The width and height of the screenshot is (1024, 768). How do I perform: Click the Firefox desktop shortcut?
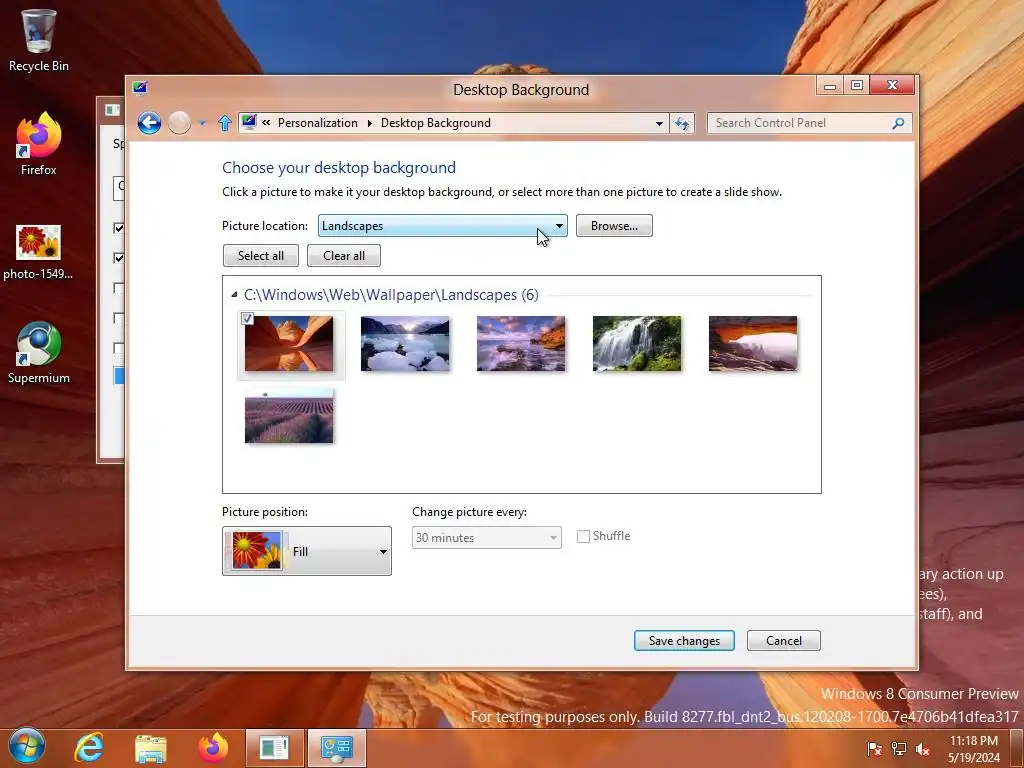coord(39,144)
